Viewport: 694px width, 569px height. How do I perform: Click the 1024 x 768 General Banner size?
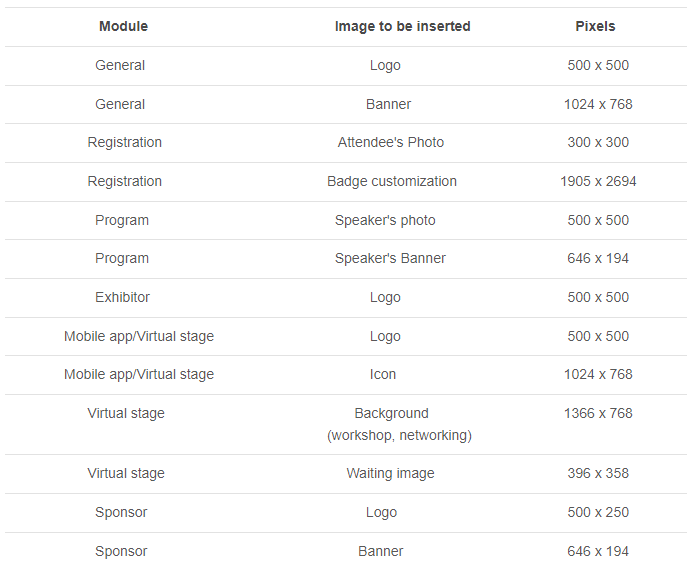pos(598,104)
